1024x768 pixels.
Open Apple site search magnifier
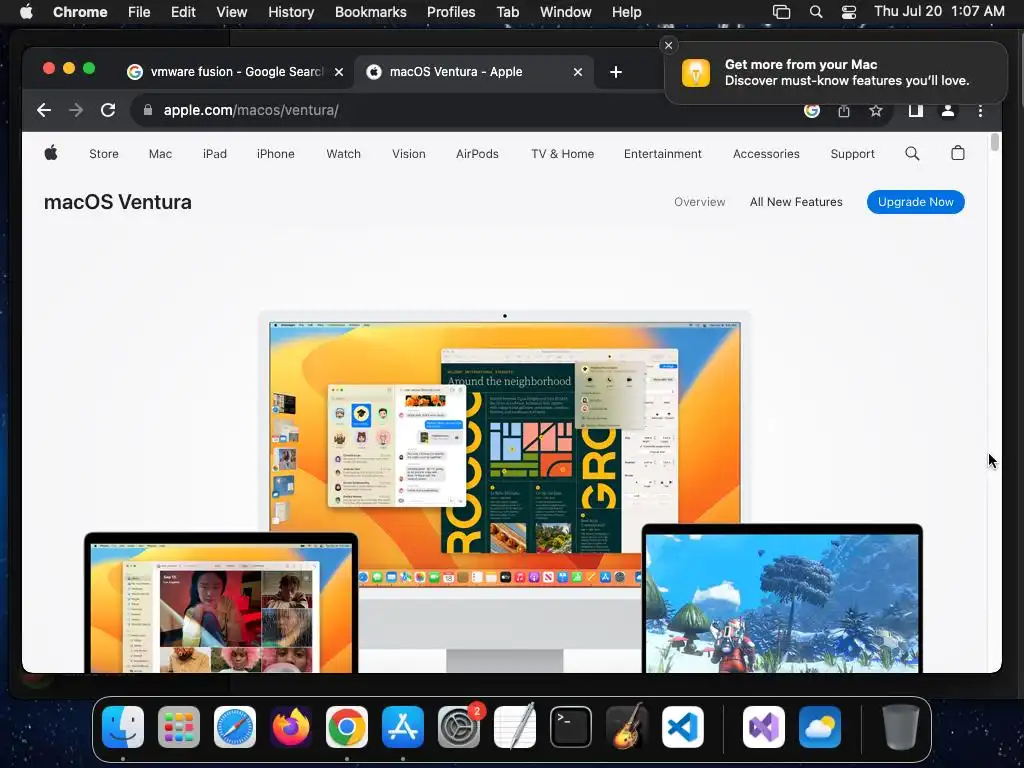[x=912, y=153]
